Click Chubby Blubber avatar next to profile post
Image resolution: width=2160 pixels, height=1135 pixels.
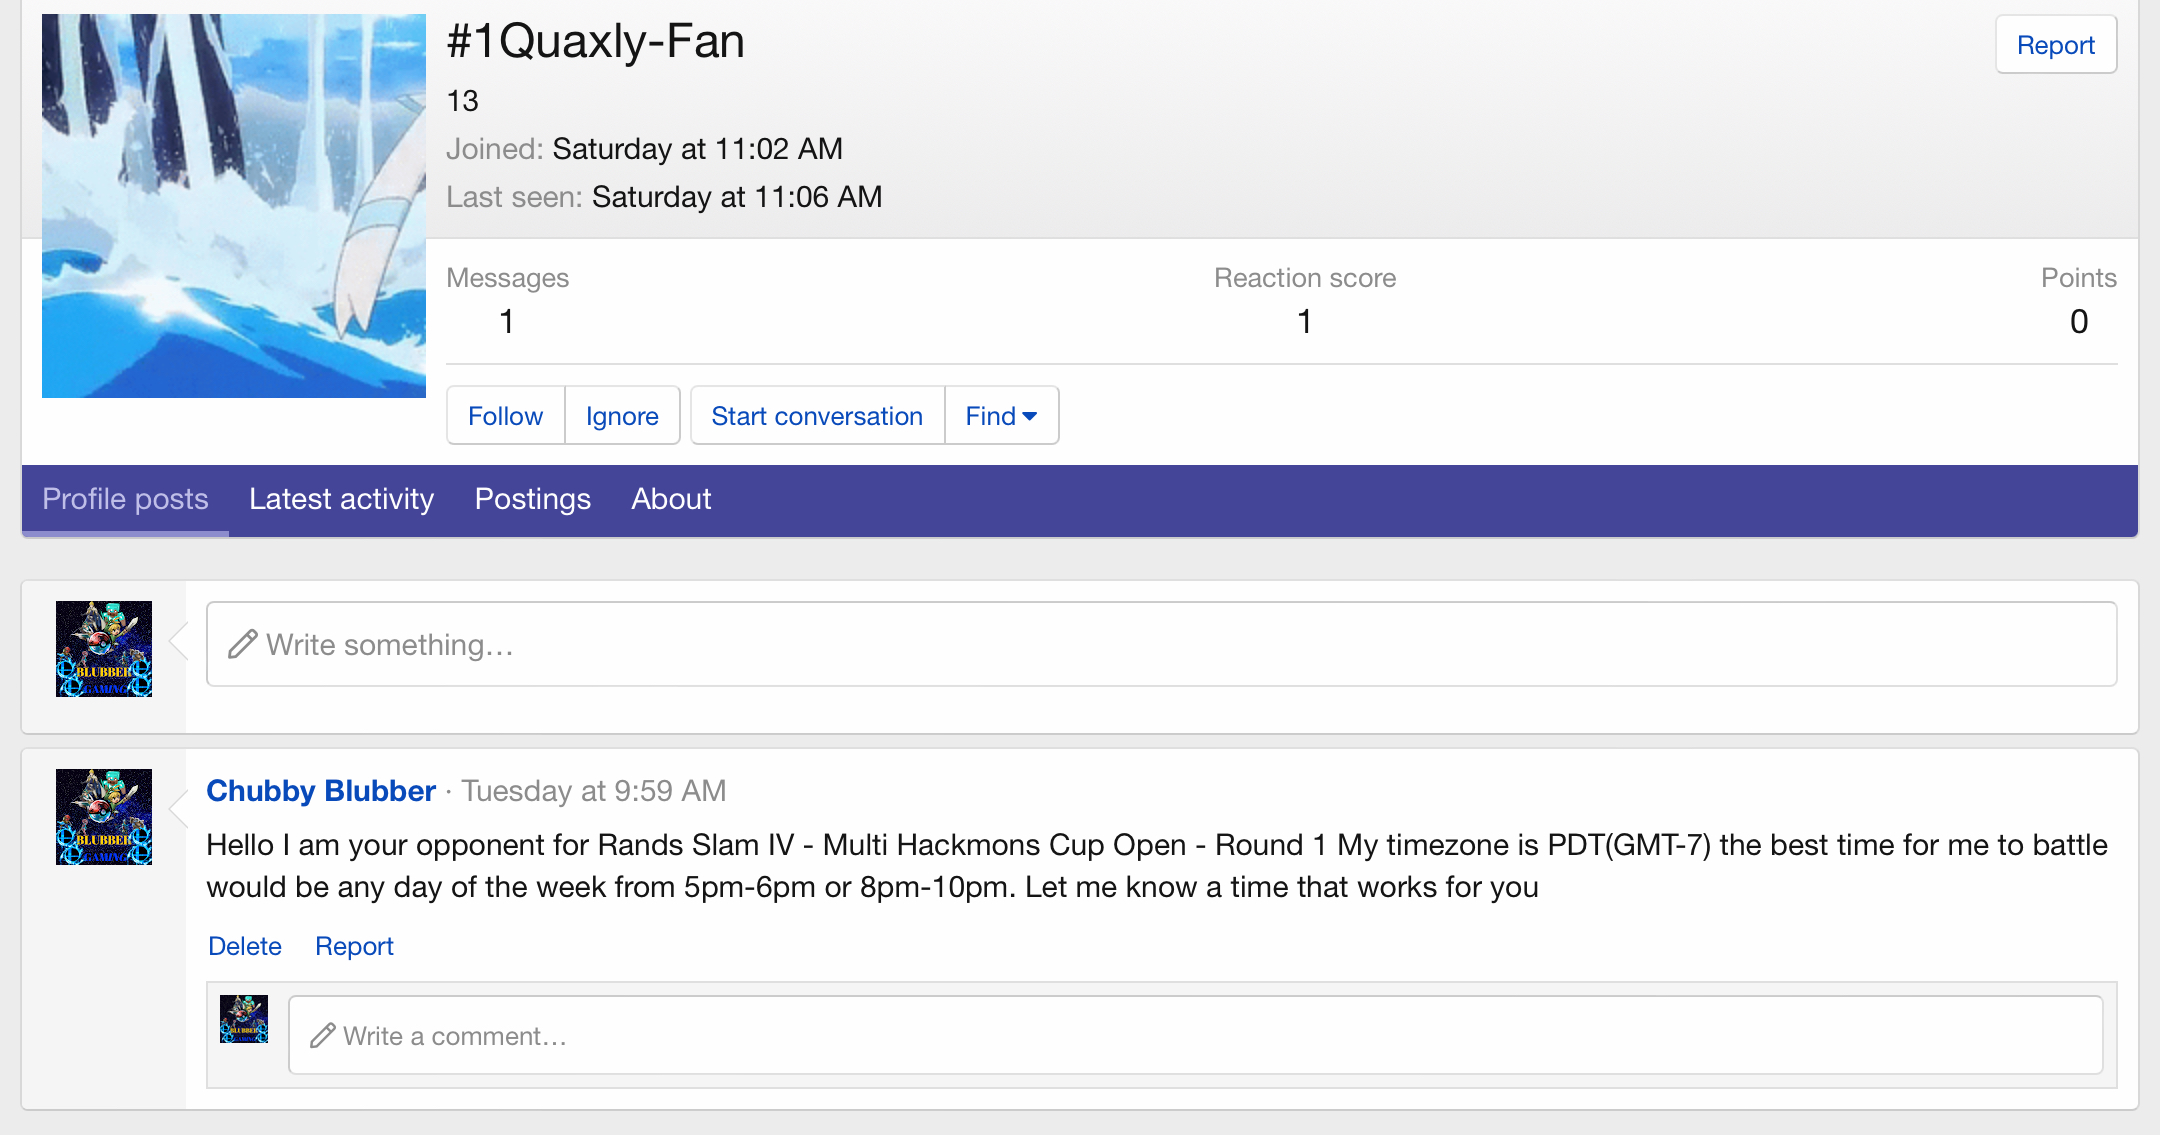[x=104, y=817]
